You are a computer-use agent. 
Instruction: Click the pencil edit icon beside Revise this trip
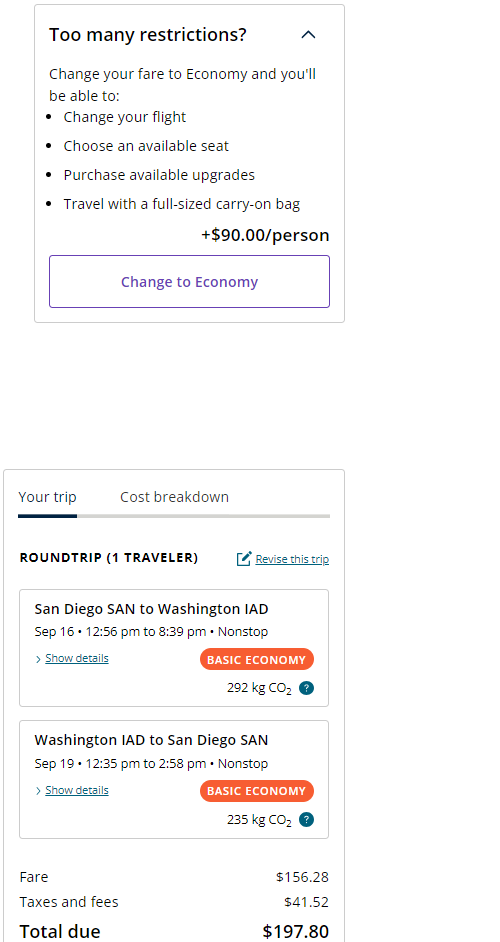(243, 559)
